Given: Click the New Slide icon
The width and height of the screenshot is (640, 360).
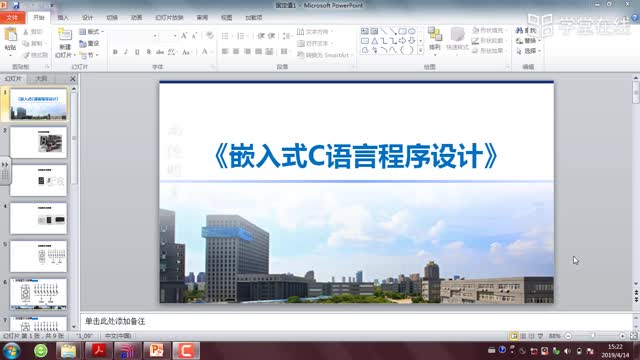Looking at the screenshot, I should click(64, 35).
